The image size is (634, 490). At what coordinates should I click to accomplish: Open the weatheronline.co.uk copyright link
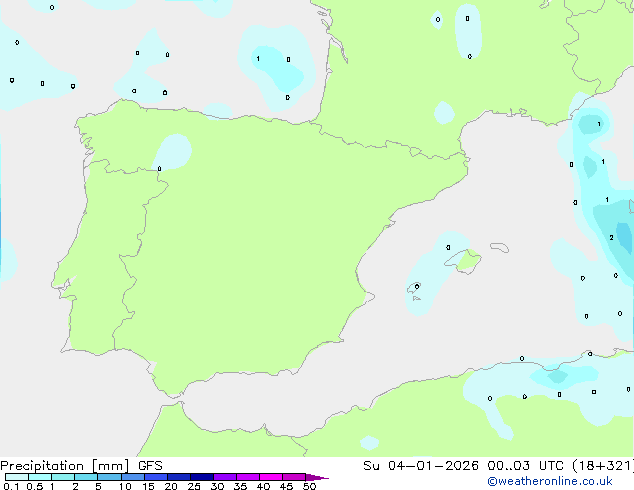click(550, 481)
